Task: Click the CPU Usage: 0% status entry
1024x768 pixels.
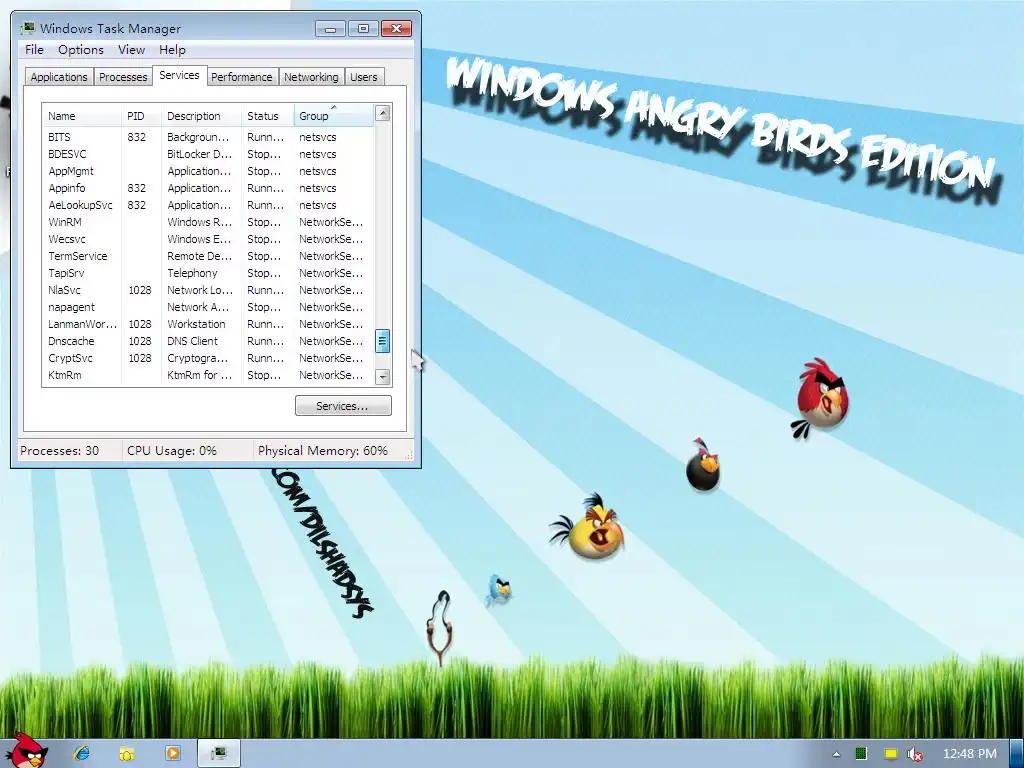Action: pos(172,451)
